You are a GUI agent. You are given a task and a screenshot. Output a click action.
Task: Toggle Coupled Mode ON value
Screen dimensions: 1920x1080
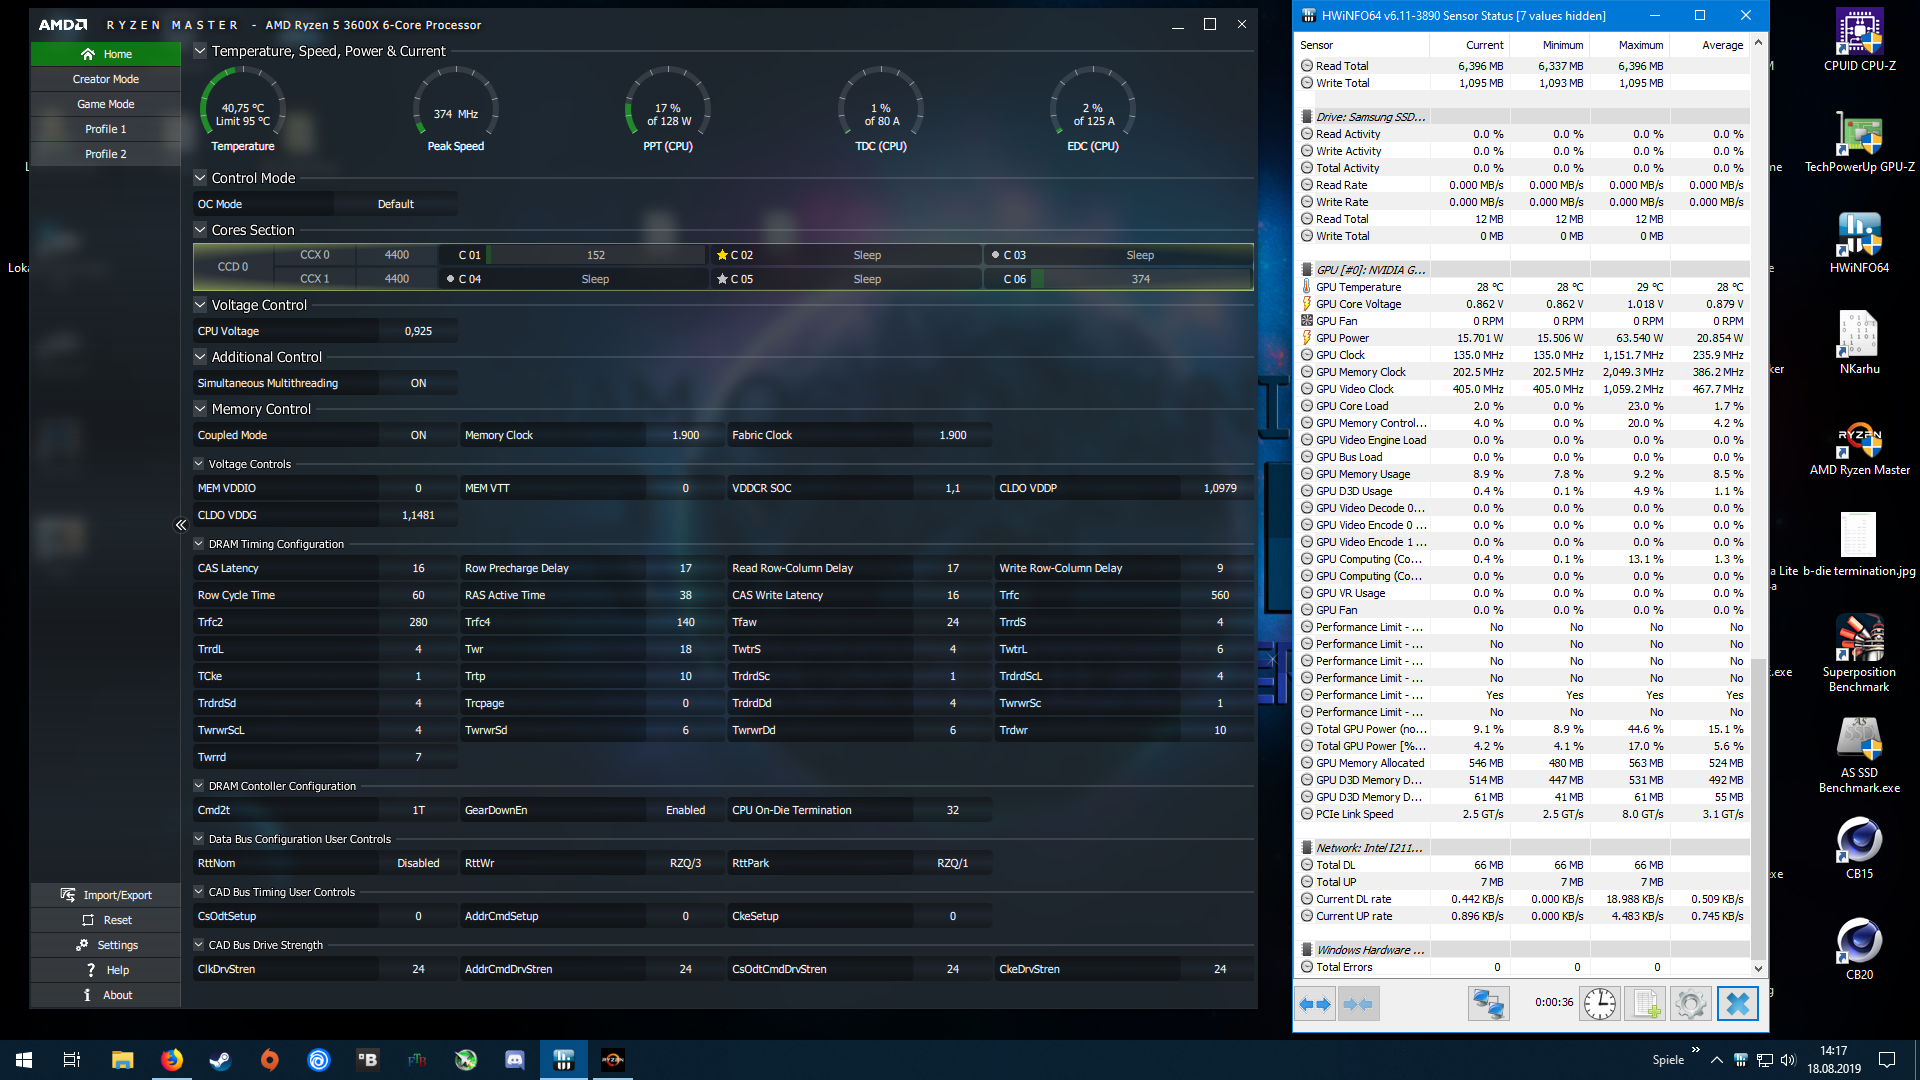point(418,435)
